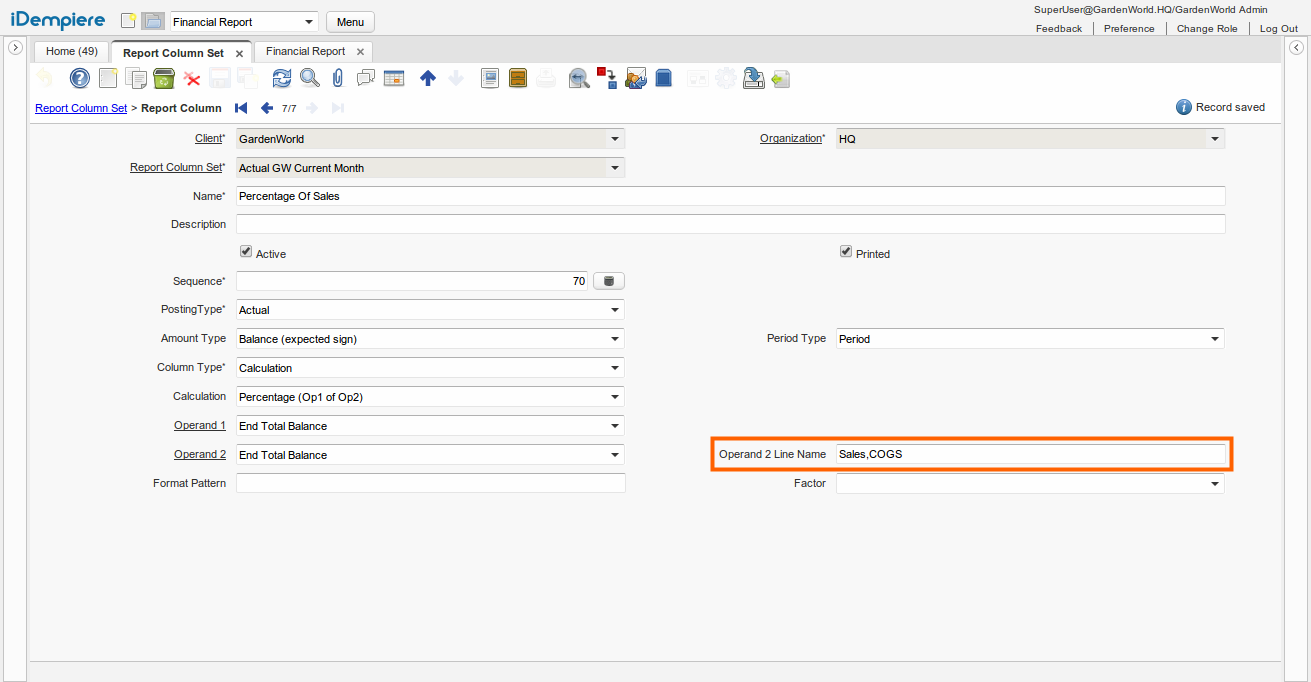The height and width of the screenshot is (682, 1311).
Task: Open the Period Type dropdown
Action: pyautogui.click(x=1213, y=338)
